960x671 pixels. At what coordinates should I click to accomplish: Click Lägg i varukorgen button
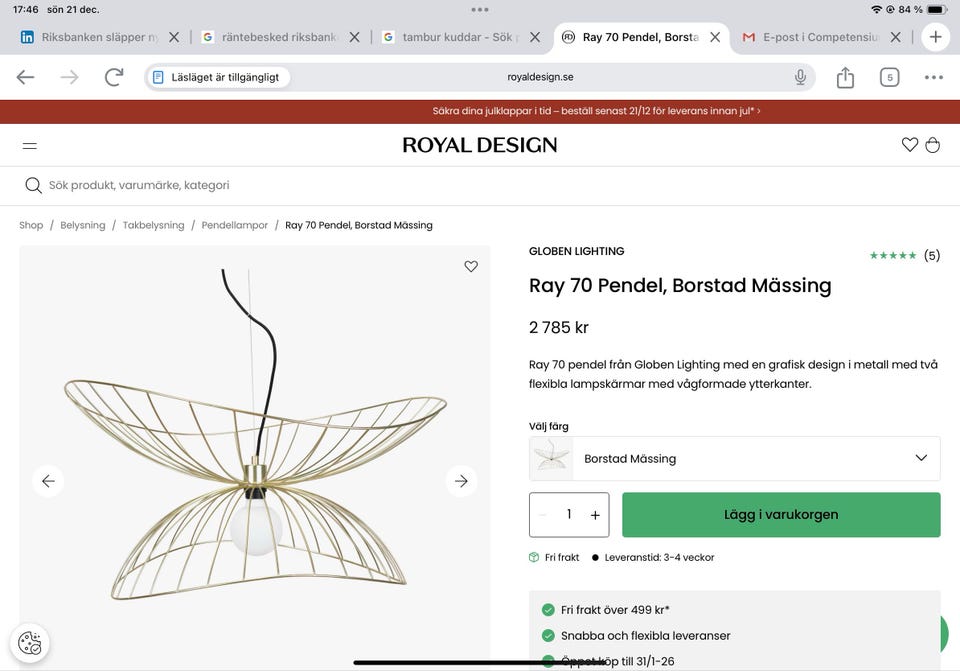(781, 515)
